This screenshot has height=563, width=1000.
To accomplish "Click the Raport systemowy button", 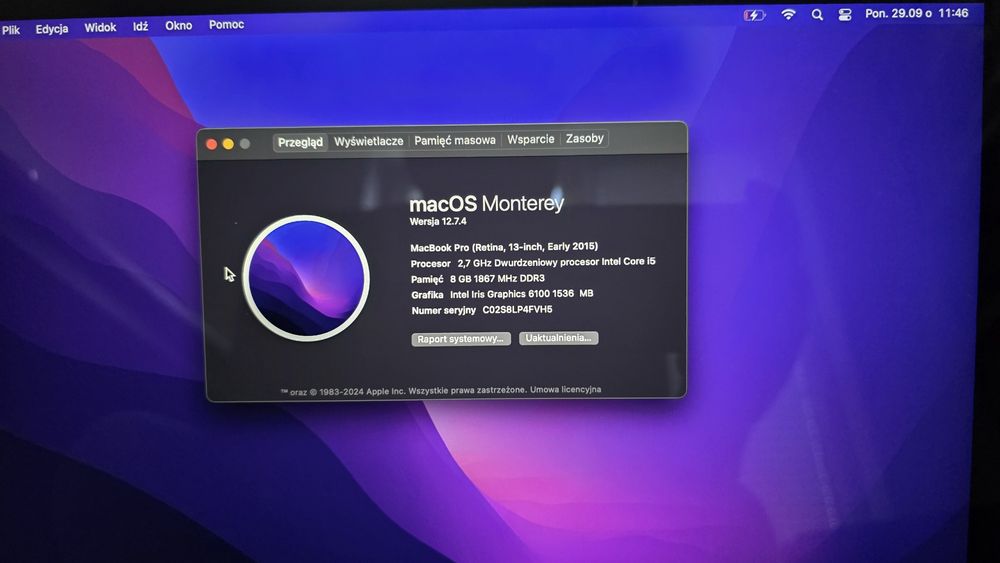I will 461,339.
